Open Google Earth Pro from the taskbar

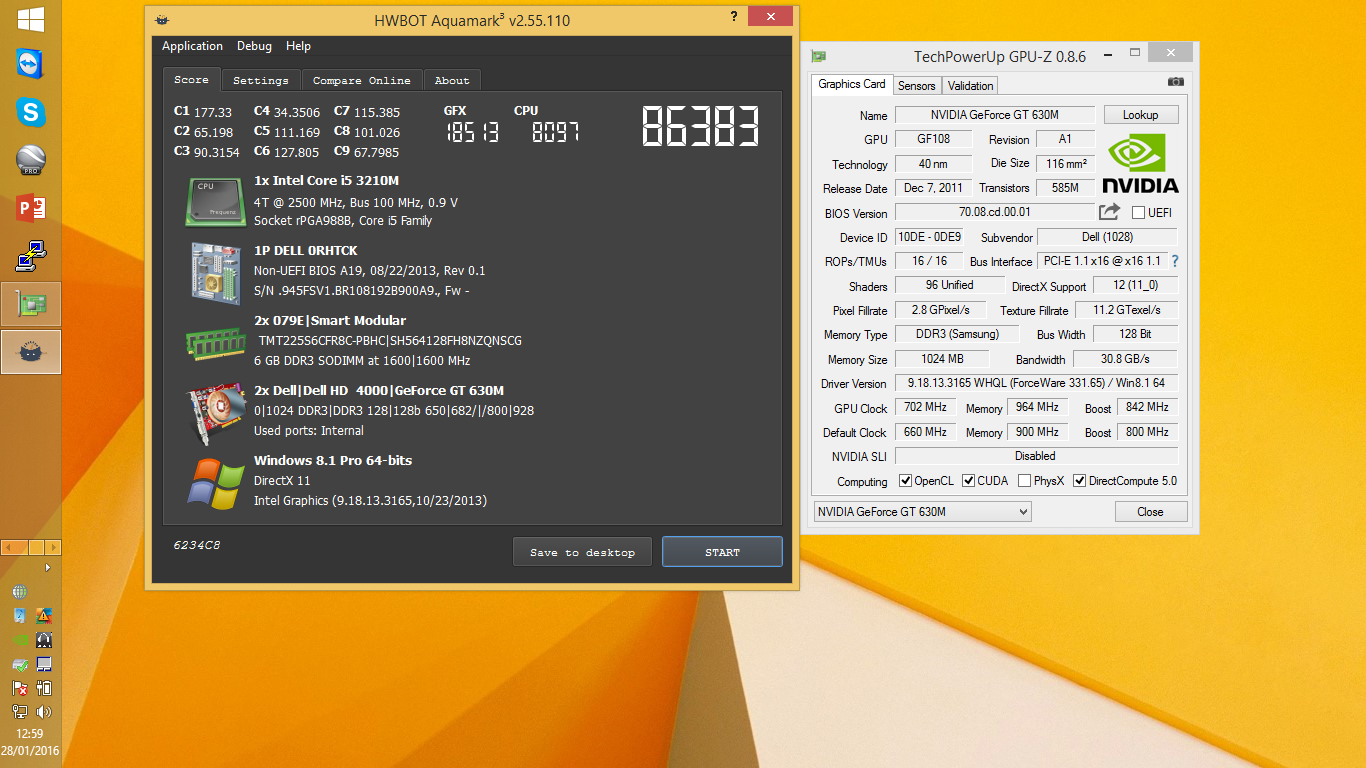[x=31, y=160]
